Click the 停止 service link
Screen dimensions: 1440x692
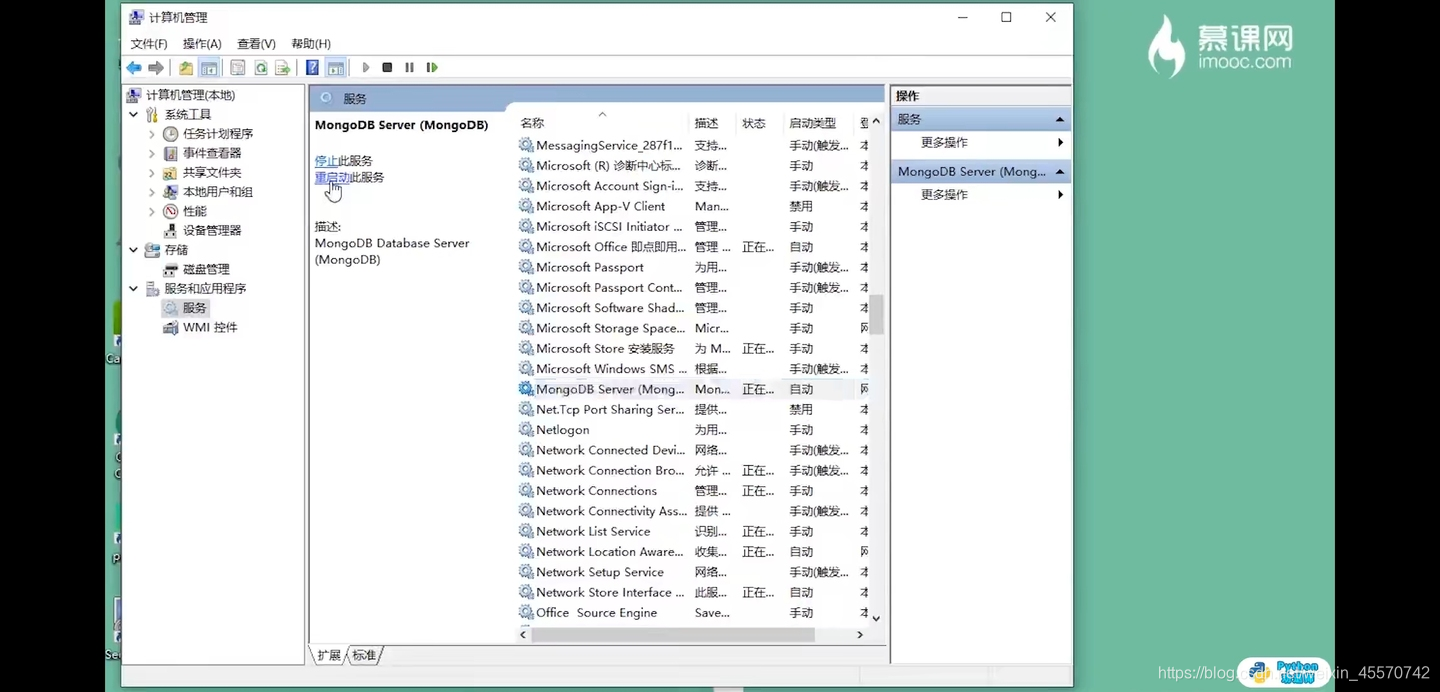tap(326, 161)
